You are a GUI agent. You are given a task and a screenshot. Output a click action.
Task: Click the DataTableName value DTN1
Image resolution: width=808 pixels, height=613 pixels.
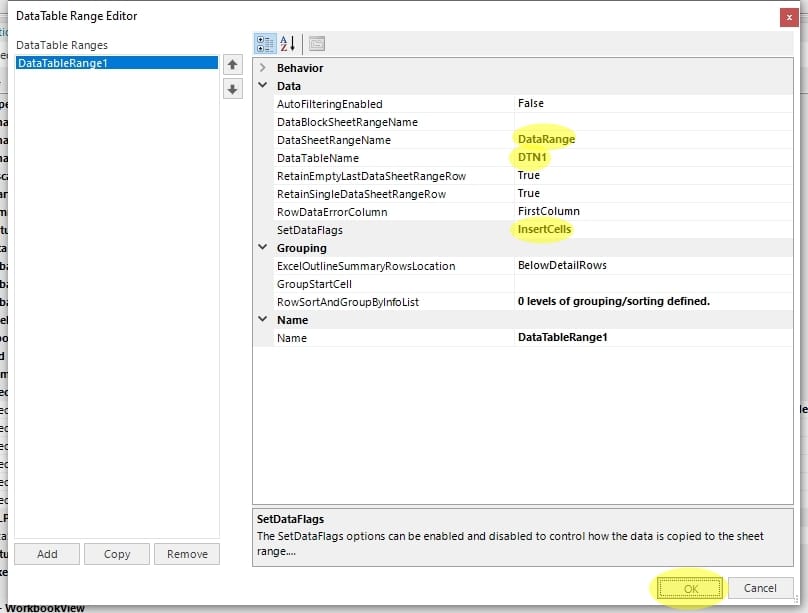point(534,158)
